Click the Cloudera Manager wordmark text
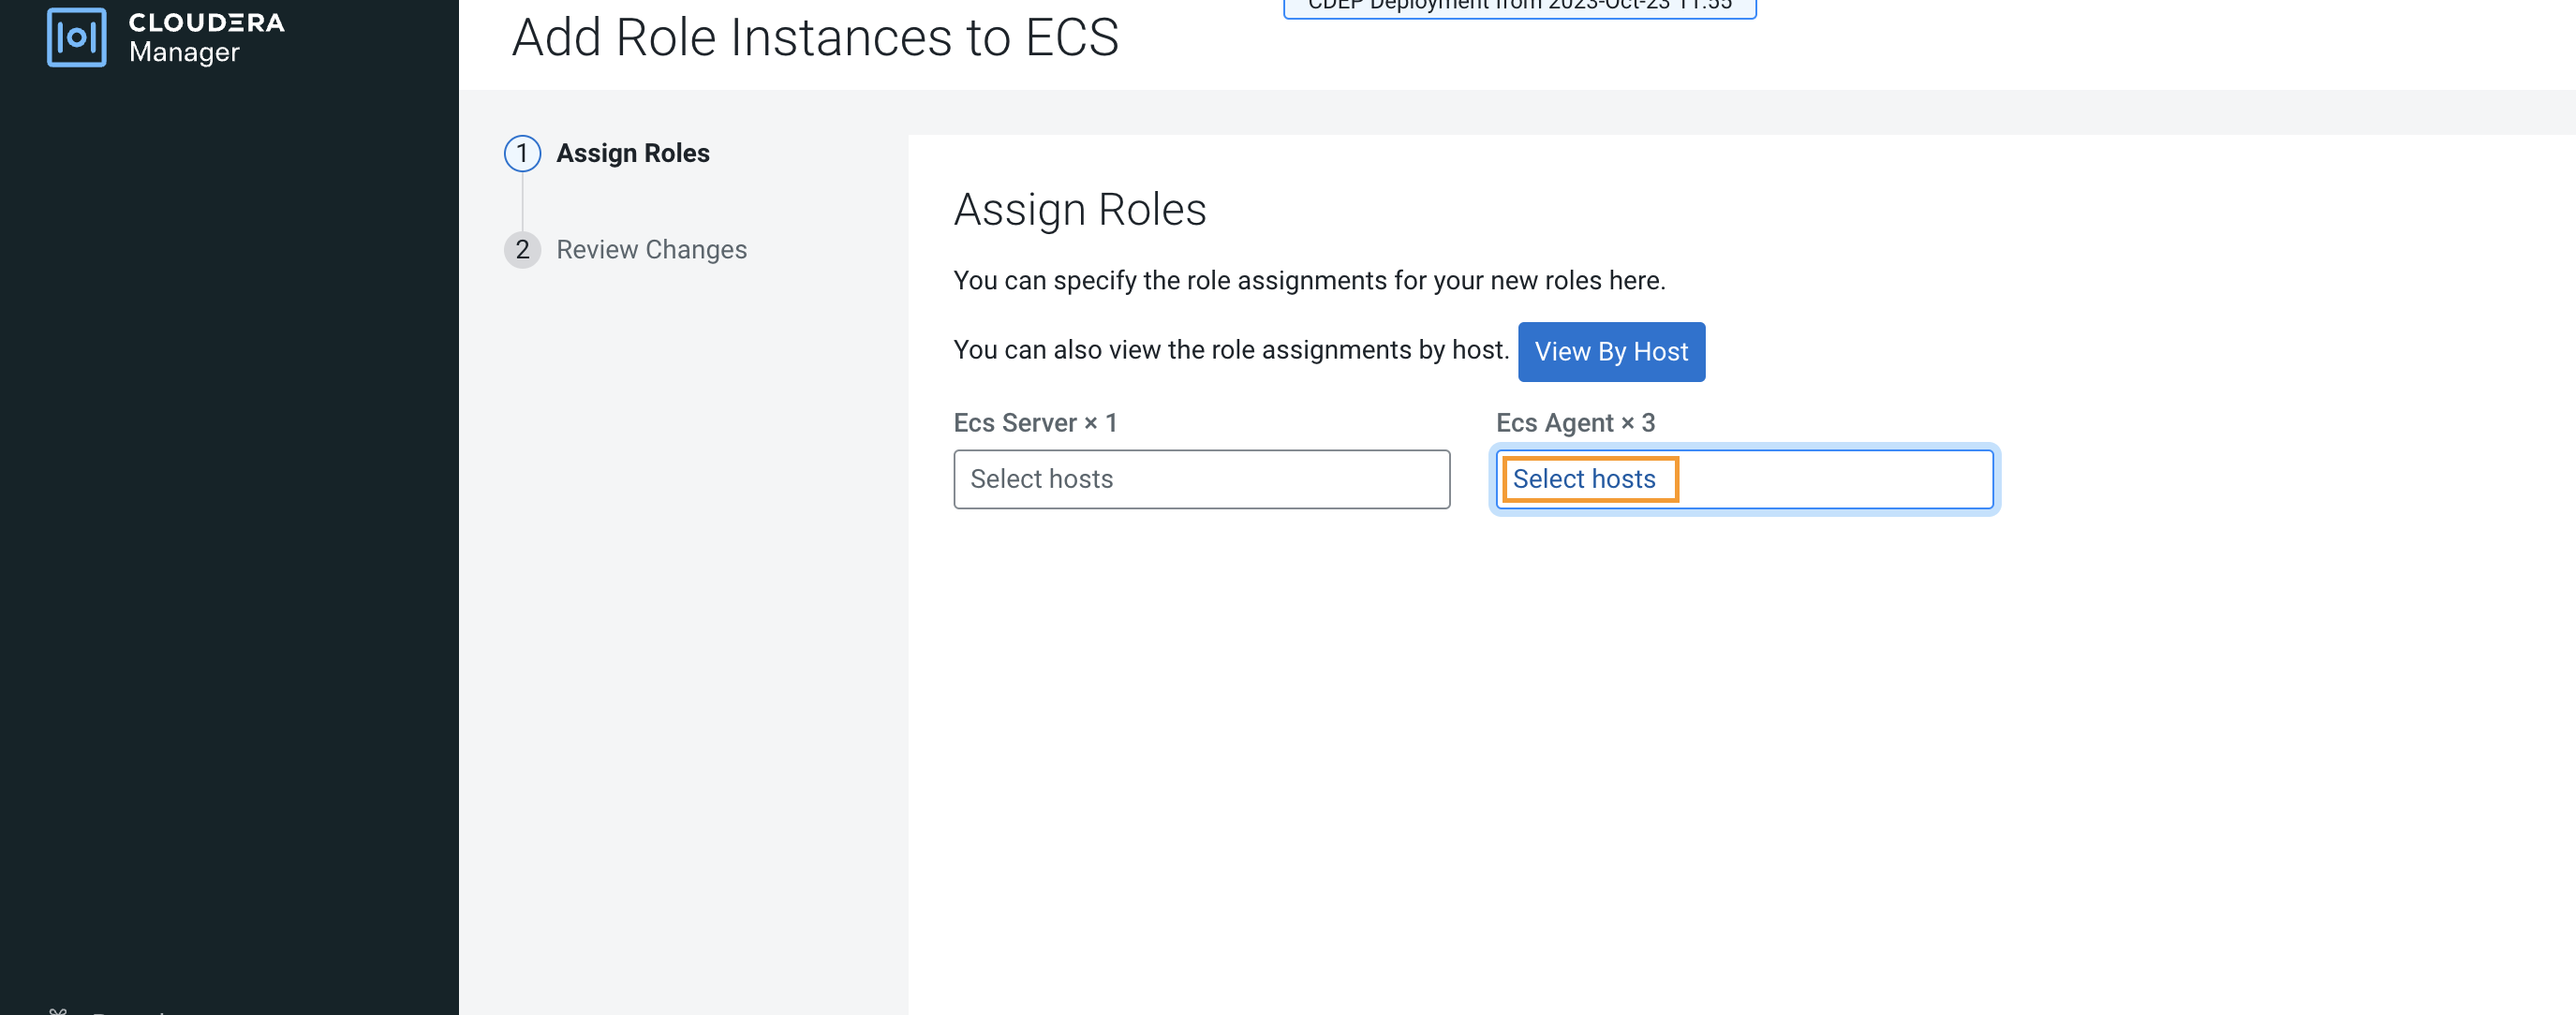 point(206,38)
